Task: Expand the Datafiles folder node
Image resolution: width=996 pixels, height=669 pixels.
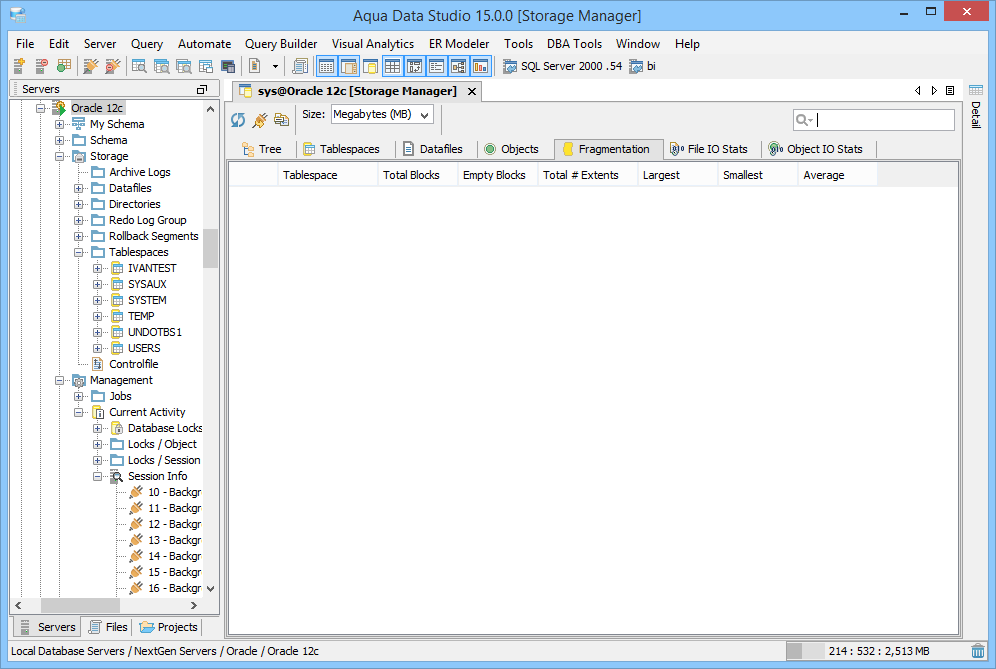Action: [x=79, y=188]
